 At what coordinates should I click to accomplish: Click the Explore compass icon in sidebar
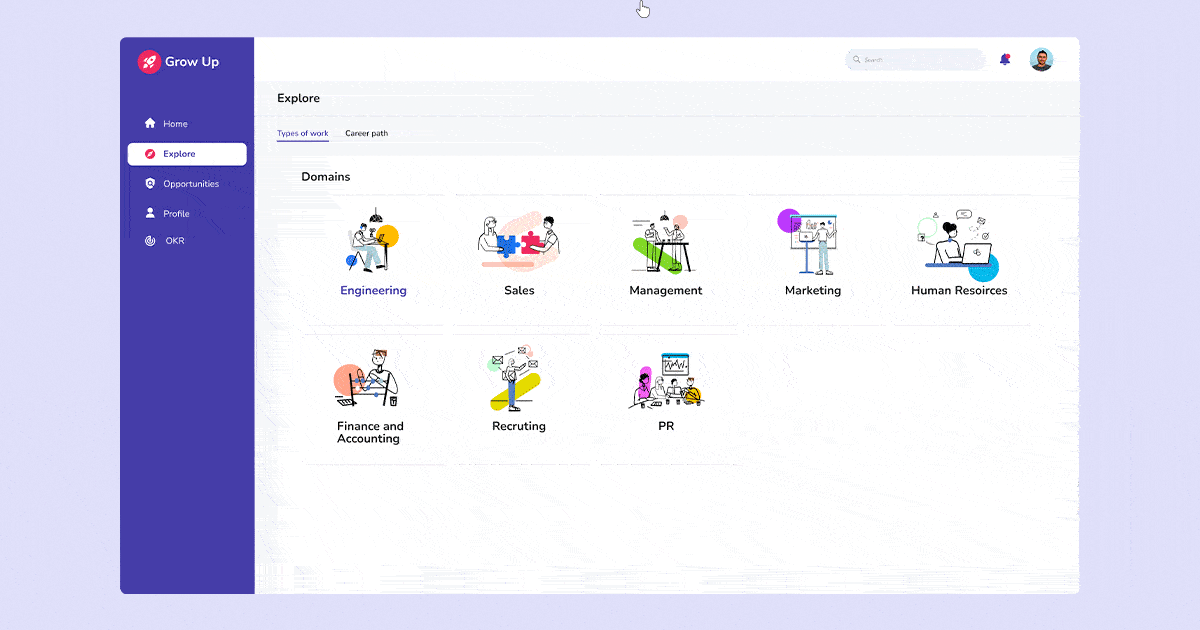150,154
